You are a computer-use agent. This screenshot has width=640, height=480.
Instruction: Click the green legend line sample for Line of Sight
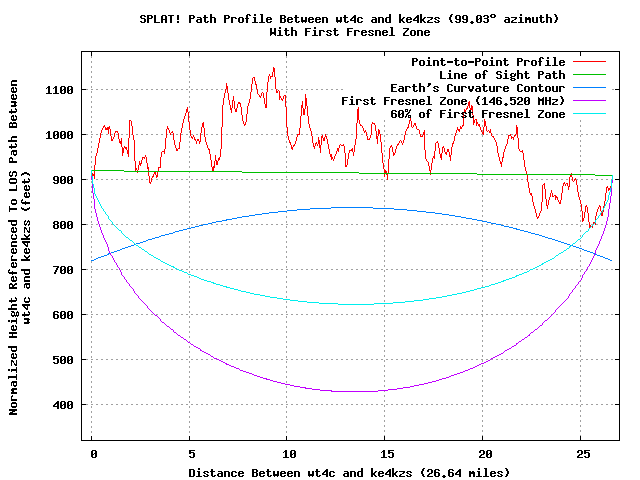589,75
